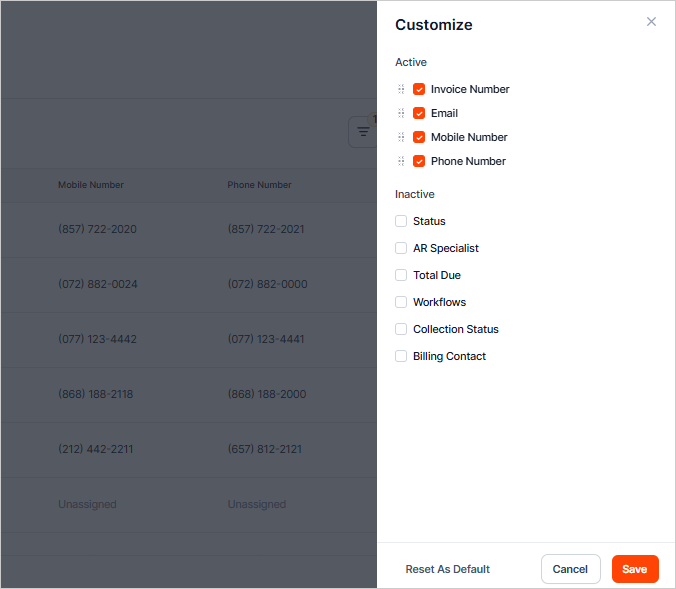
Task: Click the Mobile Number column header
Action: 91,185
